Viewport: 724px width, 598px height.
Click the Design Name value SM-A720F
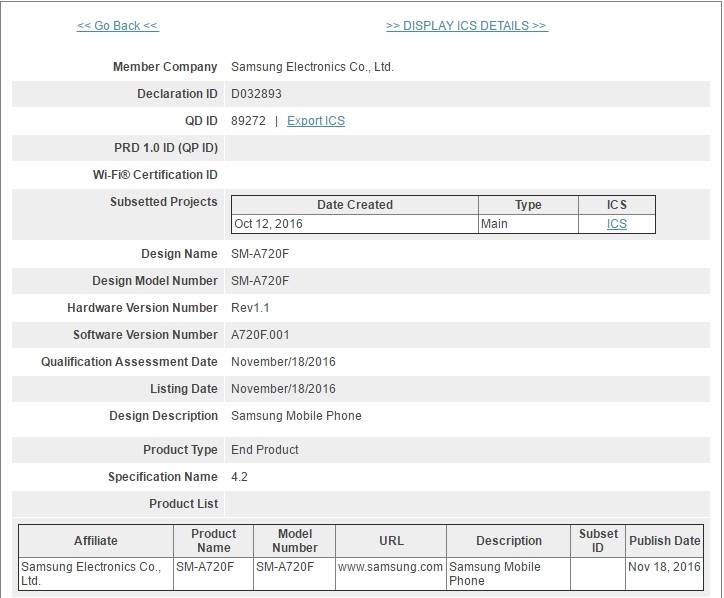pyautogui.click(x=260, y=254)
